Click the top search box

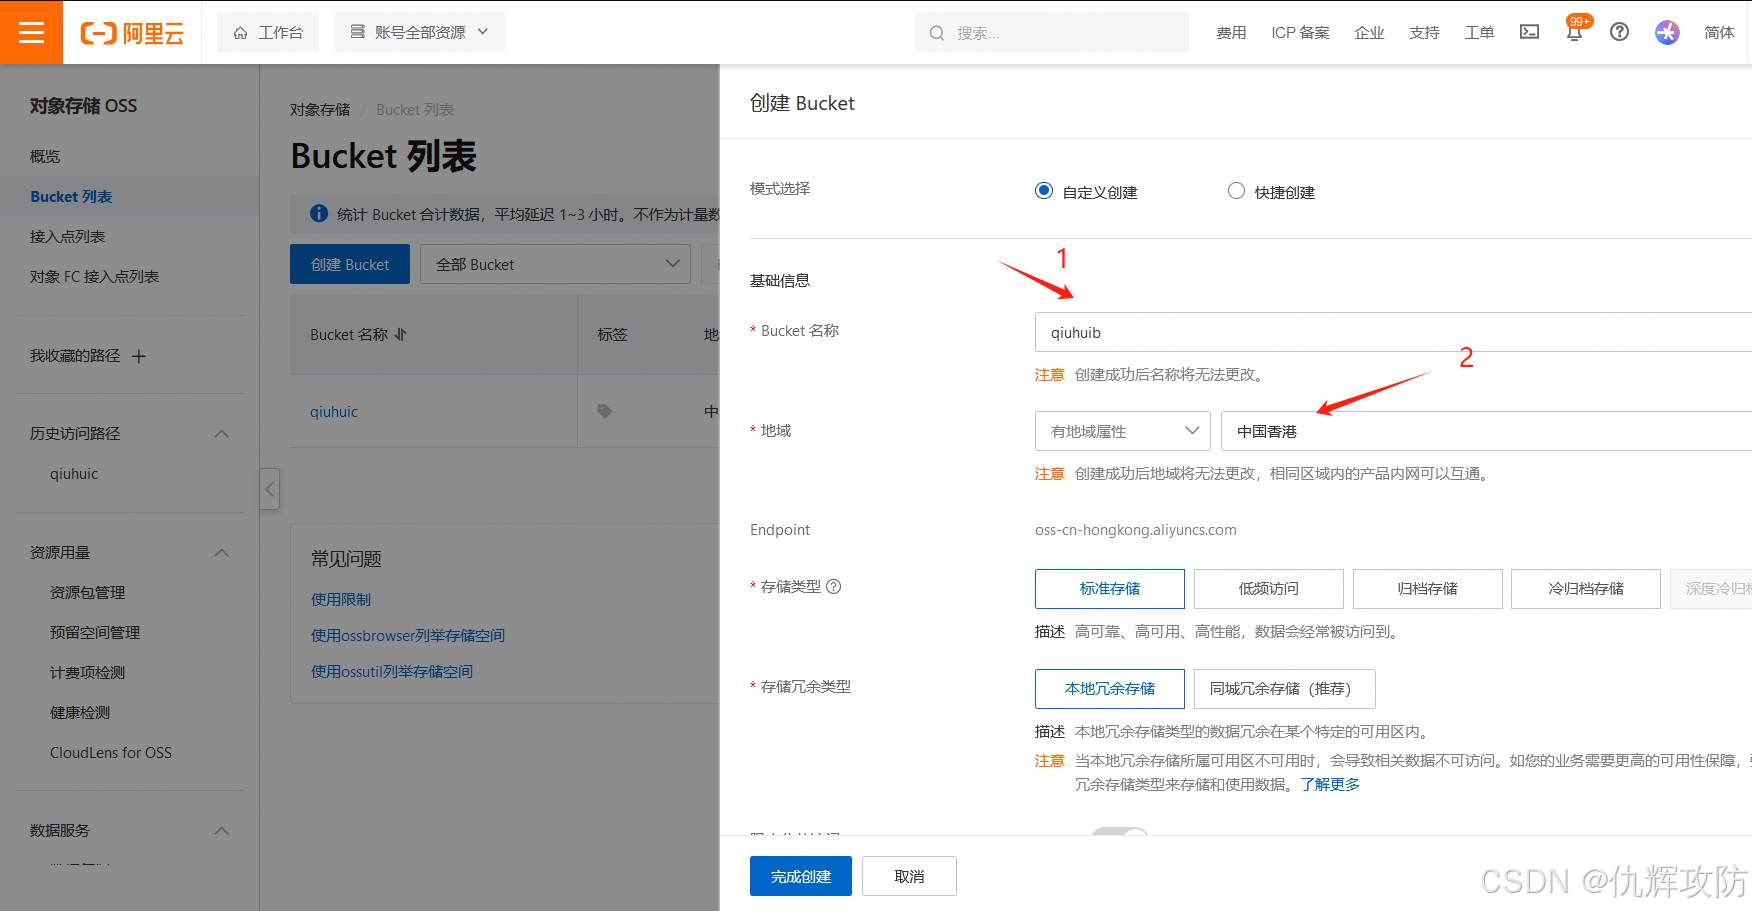(1051, 32)
